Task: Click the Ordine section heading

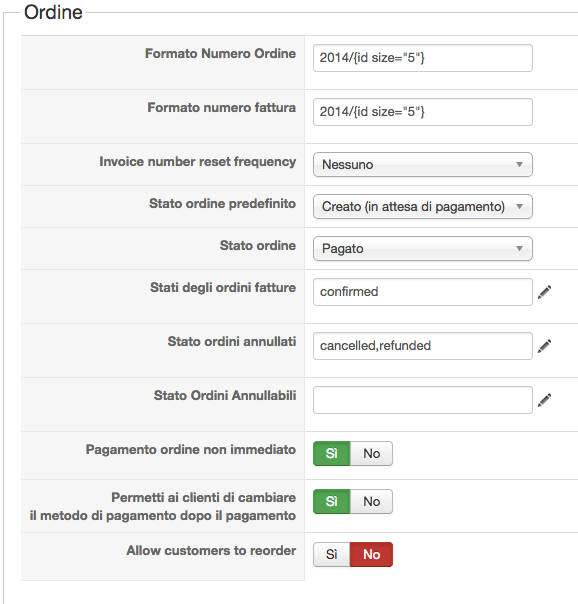Action: tap(53, 12)
